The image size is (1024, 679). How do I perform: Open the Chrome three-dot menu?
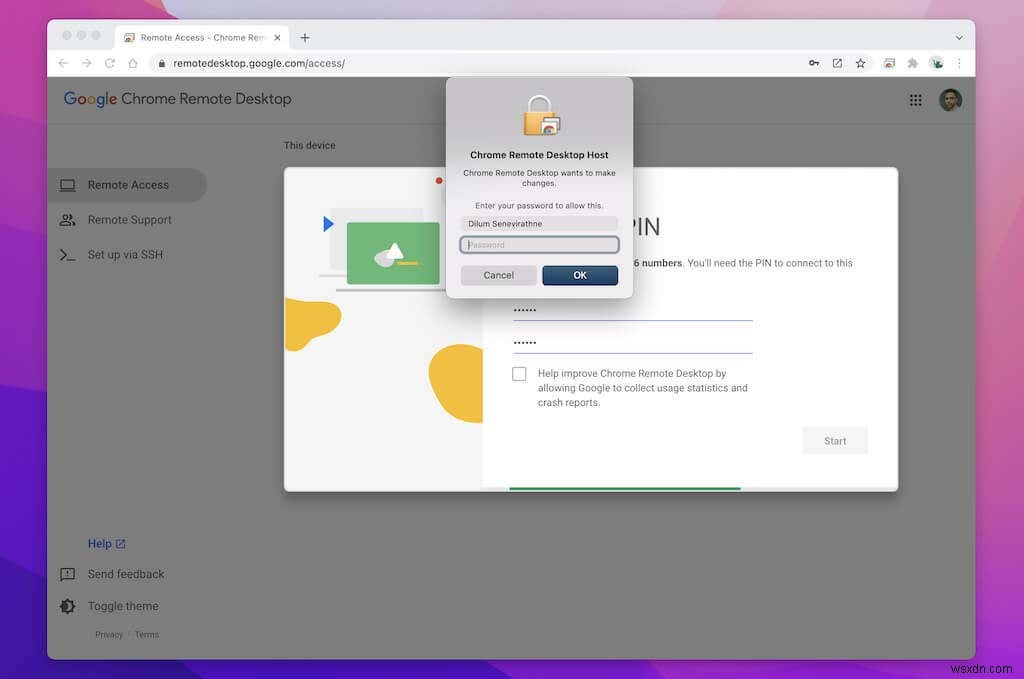coord(958,62)
